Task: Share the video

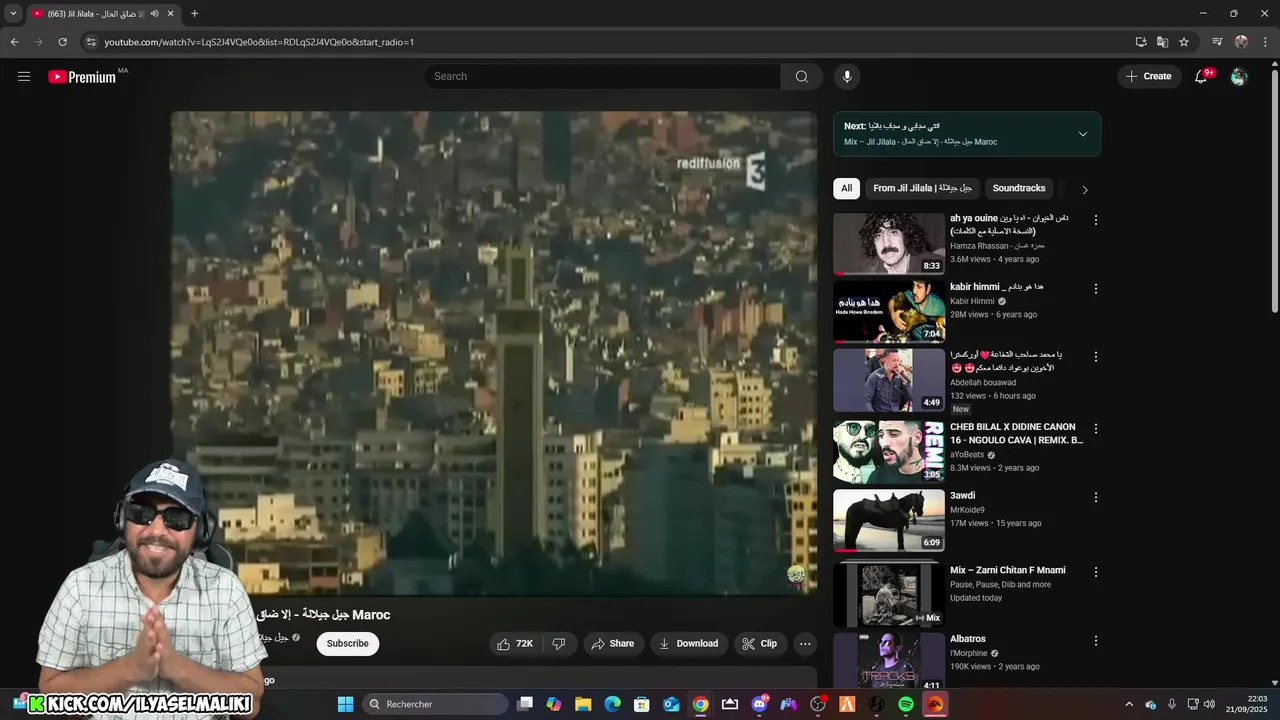Action: tap(612, 644)
